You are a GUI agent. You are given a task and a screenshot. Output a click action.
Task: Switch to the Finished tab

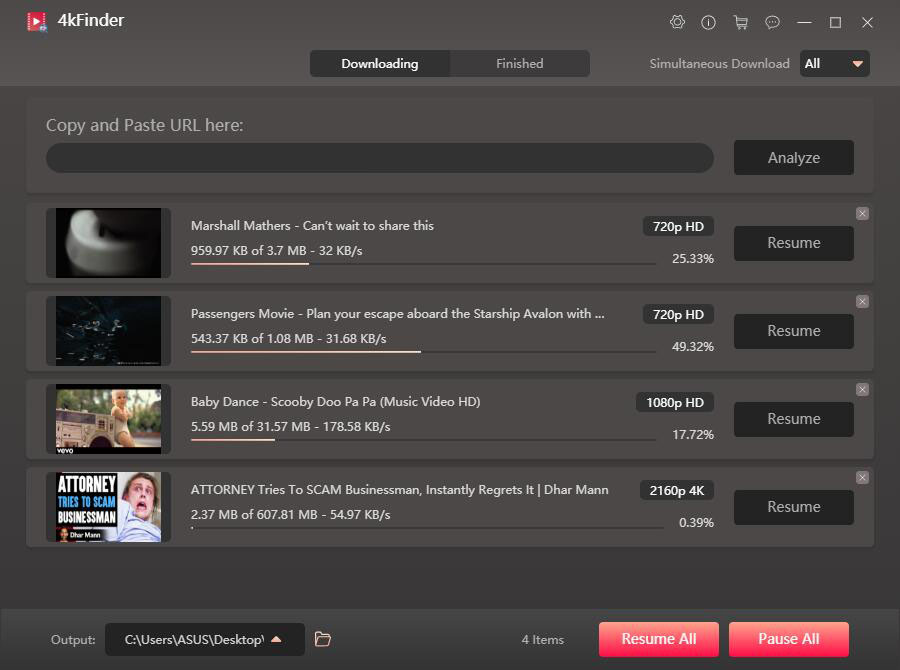(519, 63)
